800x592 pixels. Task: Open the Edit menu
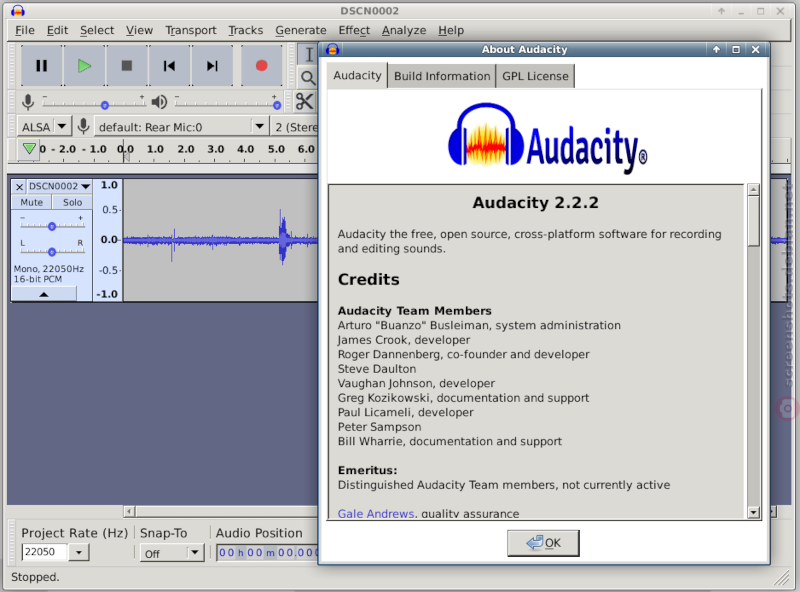pyautogui.click(x=57, y=31)
